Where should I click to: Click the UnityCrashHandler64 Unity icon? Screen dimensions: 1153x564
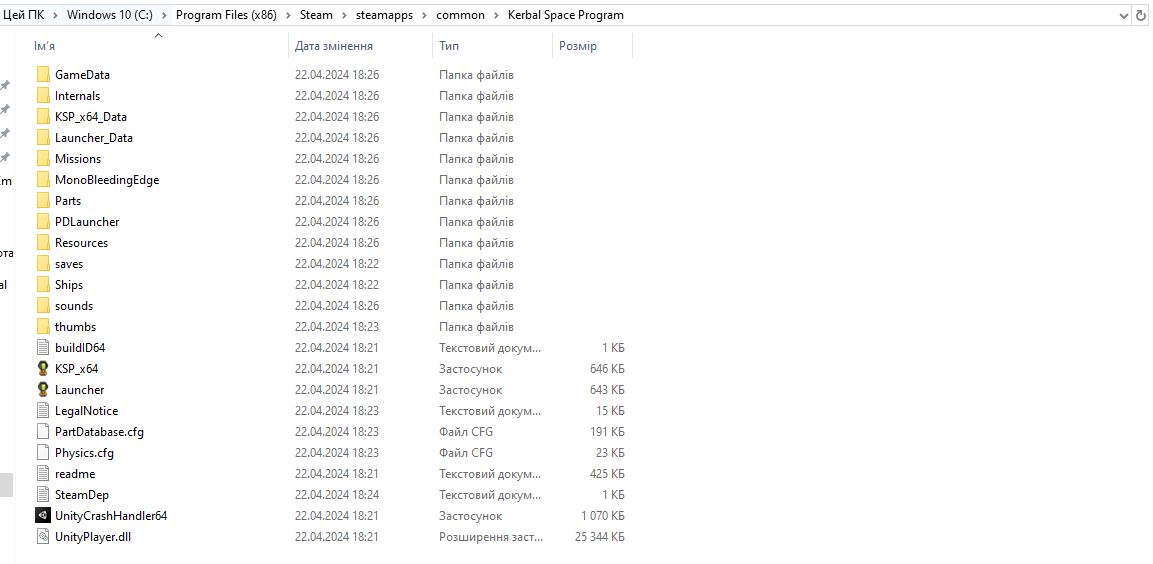point(43,515)
